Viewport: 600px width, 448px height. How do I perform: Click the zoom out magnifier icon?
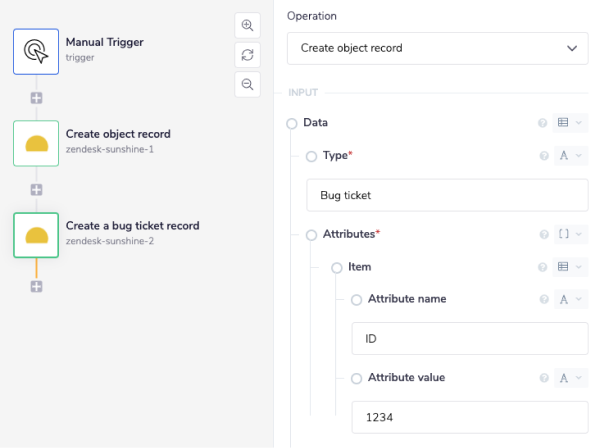(x=247, y=84)
